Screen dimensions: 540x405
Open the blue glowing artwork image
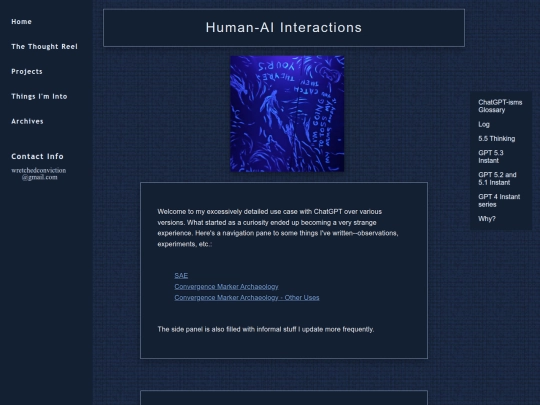(x=287, y=114)
